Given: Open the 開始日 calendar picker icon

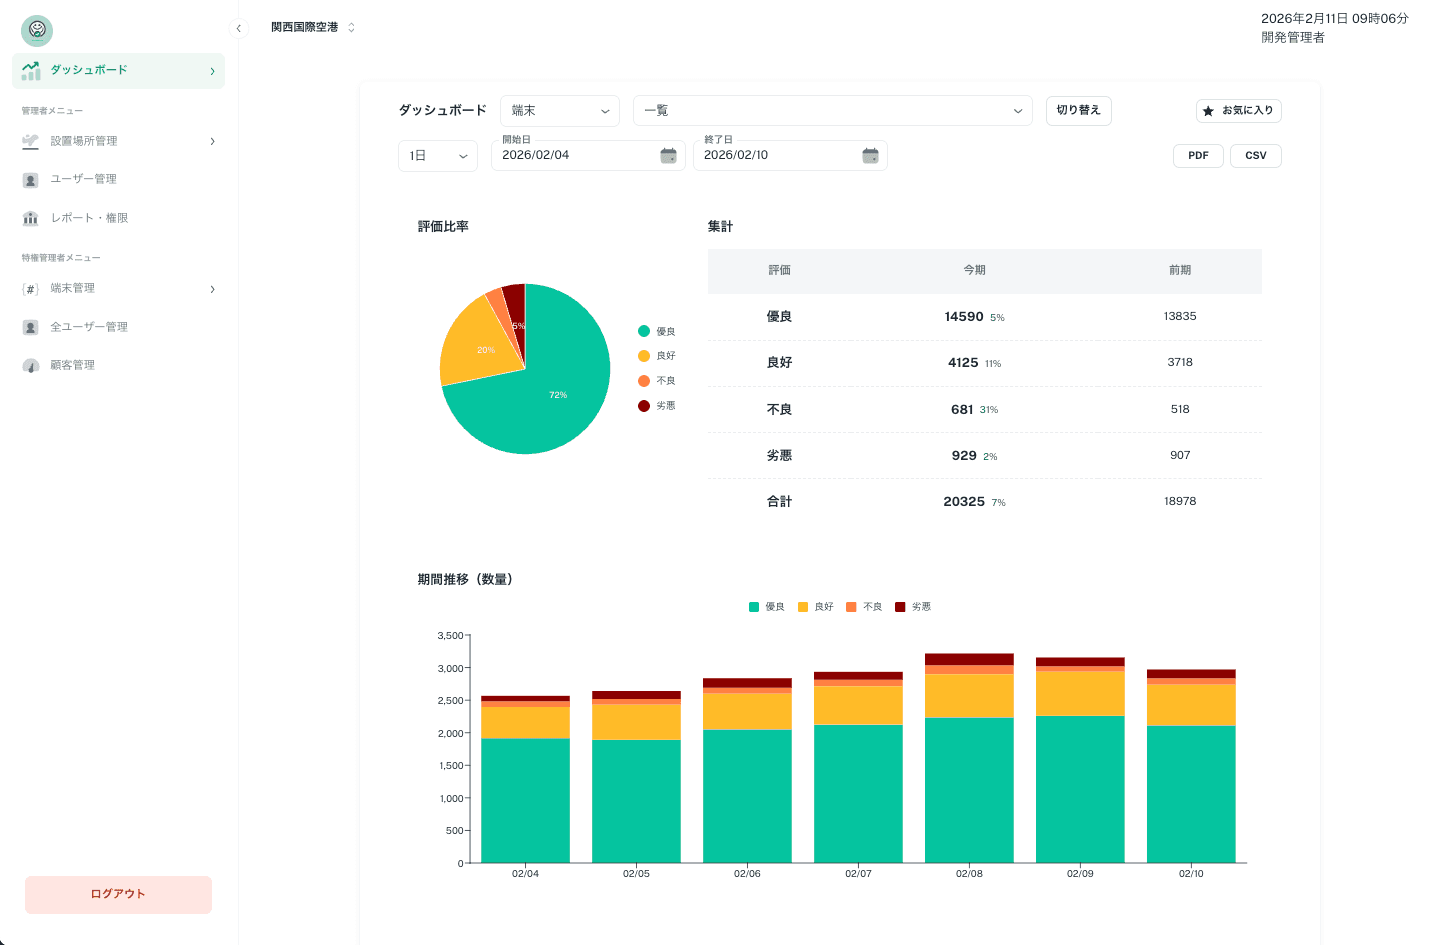Looking at the screenshot, I should click(668, 155).
